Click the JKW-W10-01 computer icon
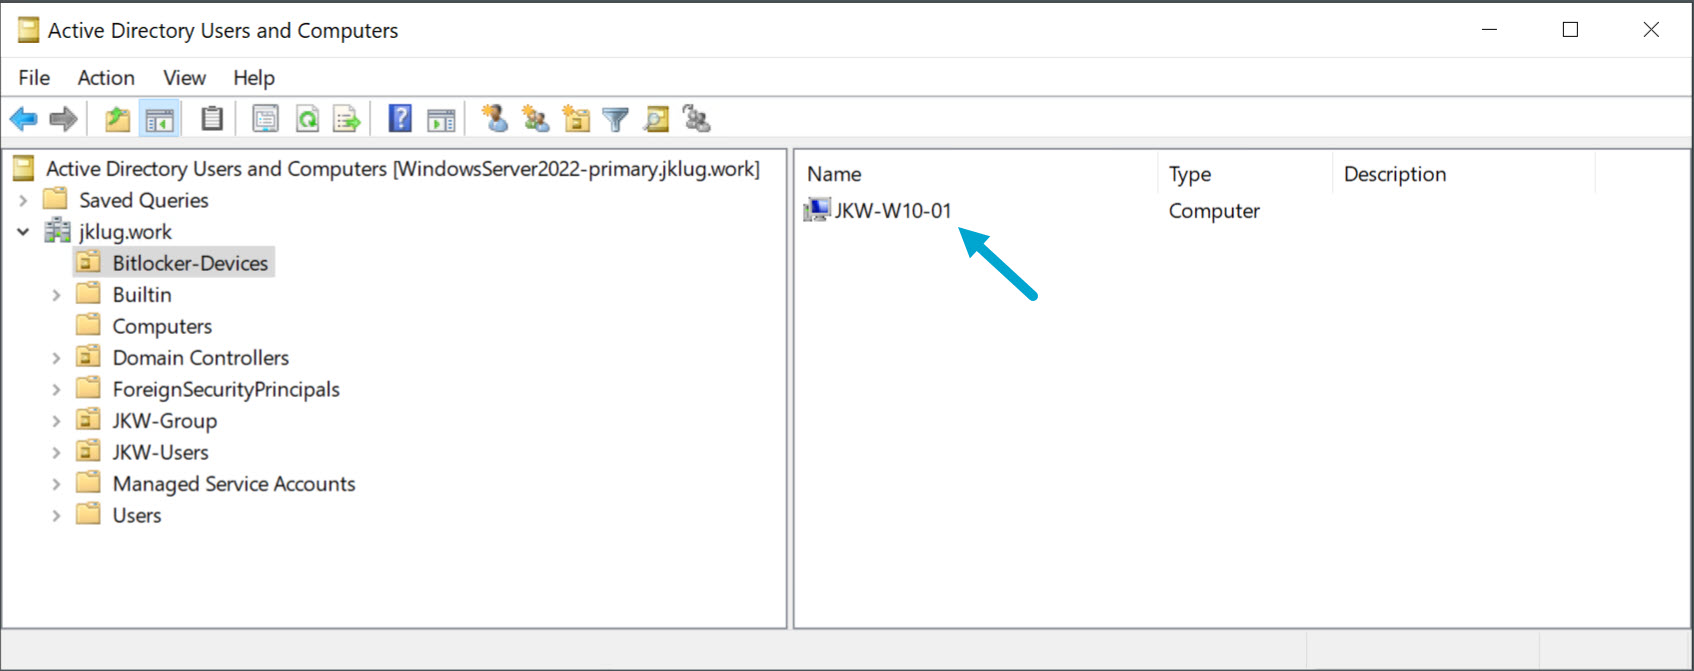Viewport: 1694px width, 671px height. coord(817,210)
